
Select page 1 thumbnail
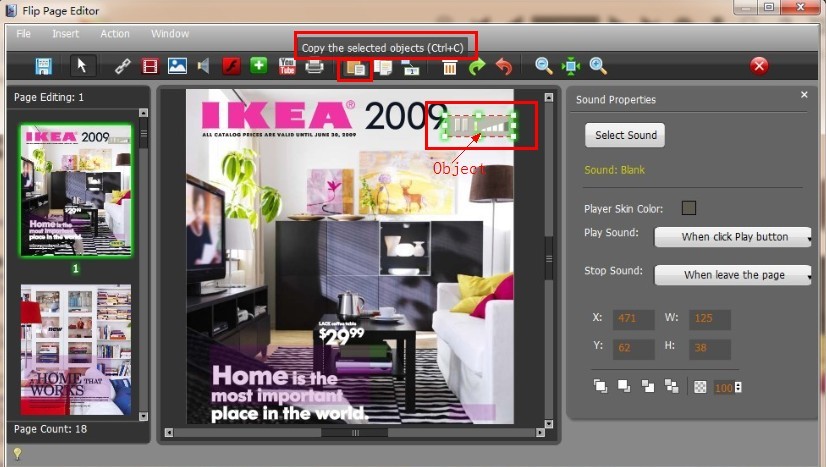click(76, 191)
